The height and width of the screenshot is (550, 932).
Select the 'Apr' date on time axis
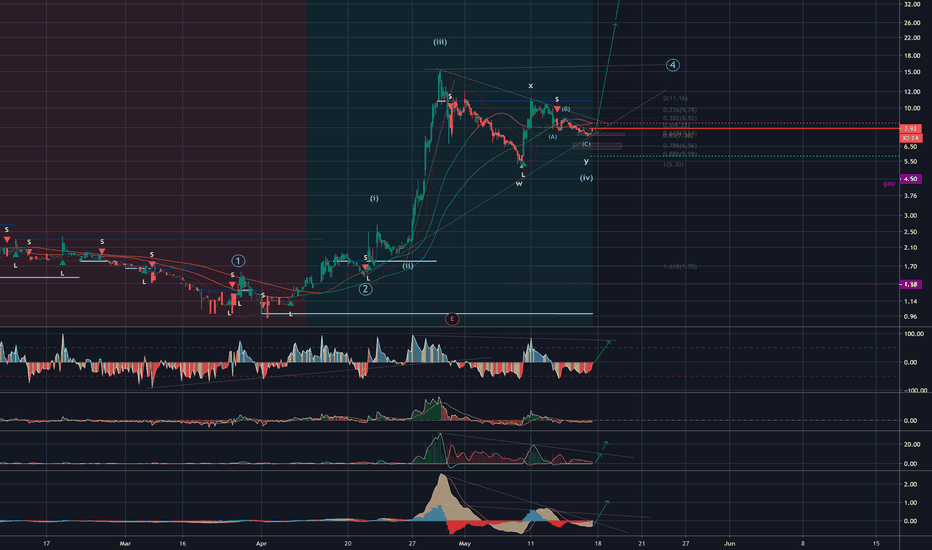point(261,543)
